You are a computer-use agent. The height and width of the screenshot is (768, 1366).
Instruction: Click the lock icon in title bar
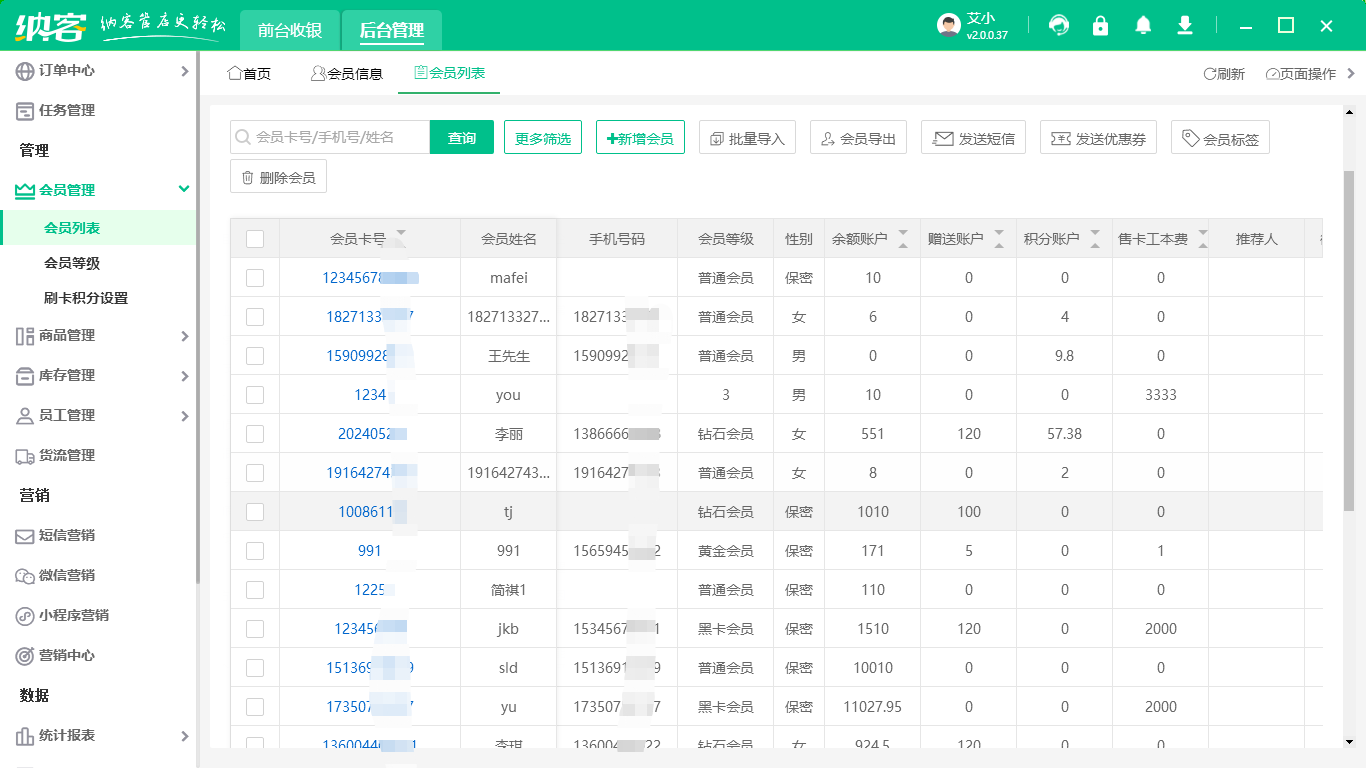1101,25
